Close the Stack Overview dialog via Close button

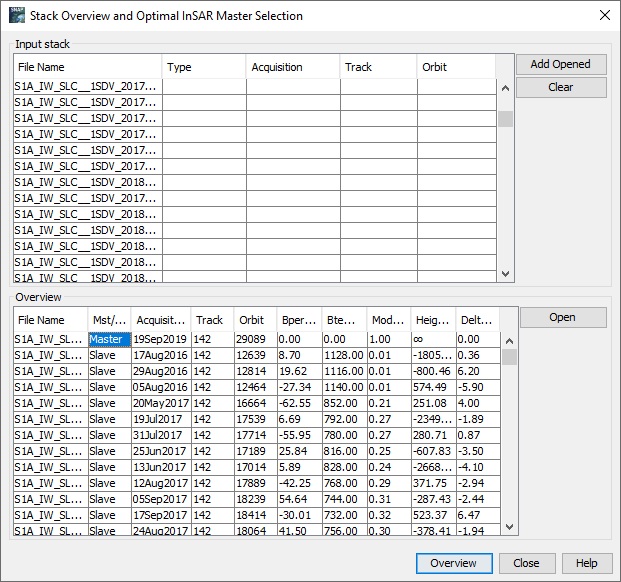coord(527,563)
